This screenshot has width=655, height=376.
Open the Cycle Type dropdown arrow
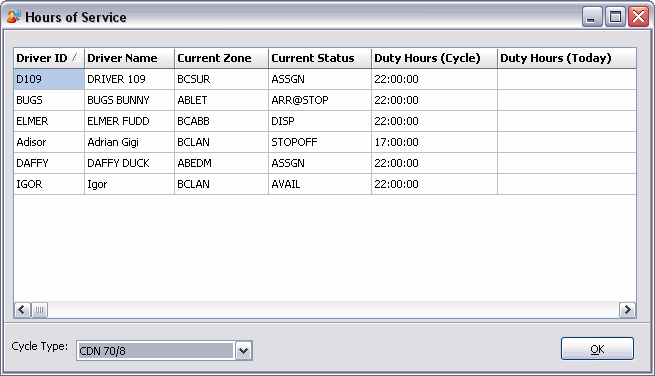[244, 351]
